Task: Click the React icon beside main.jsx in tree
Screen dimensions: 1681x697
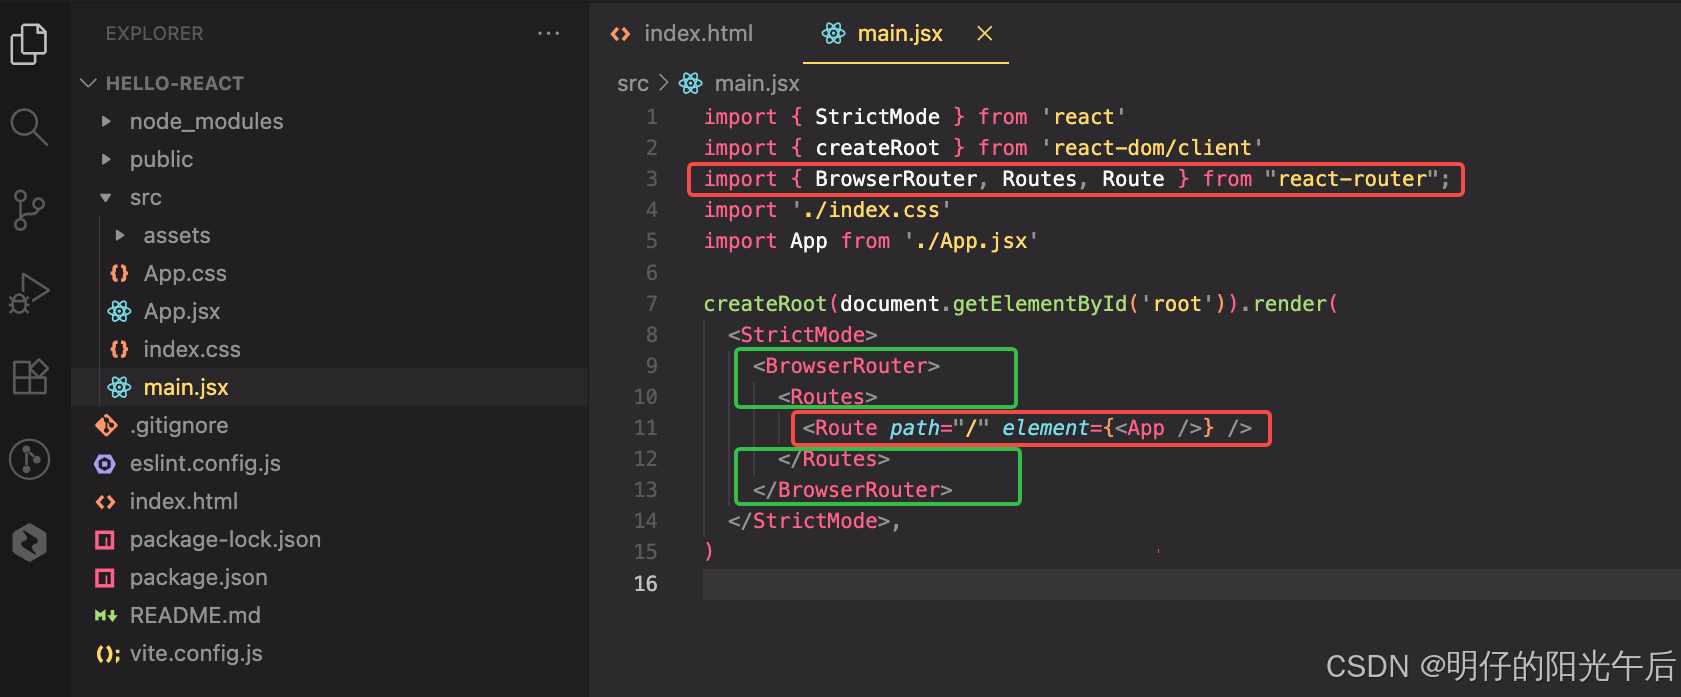Action: (x=119, y=387)
